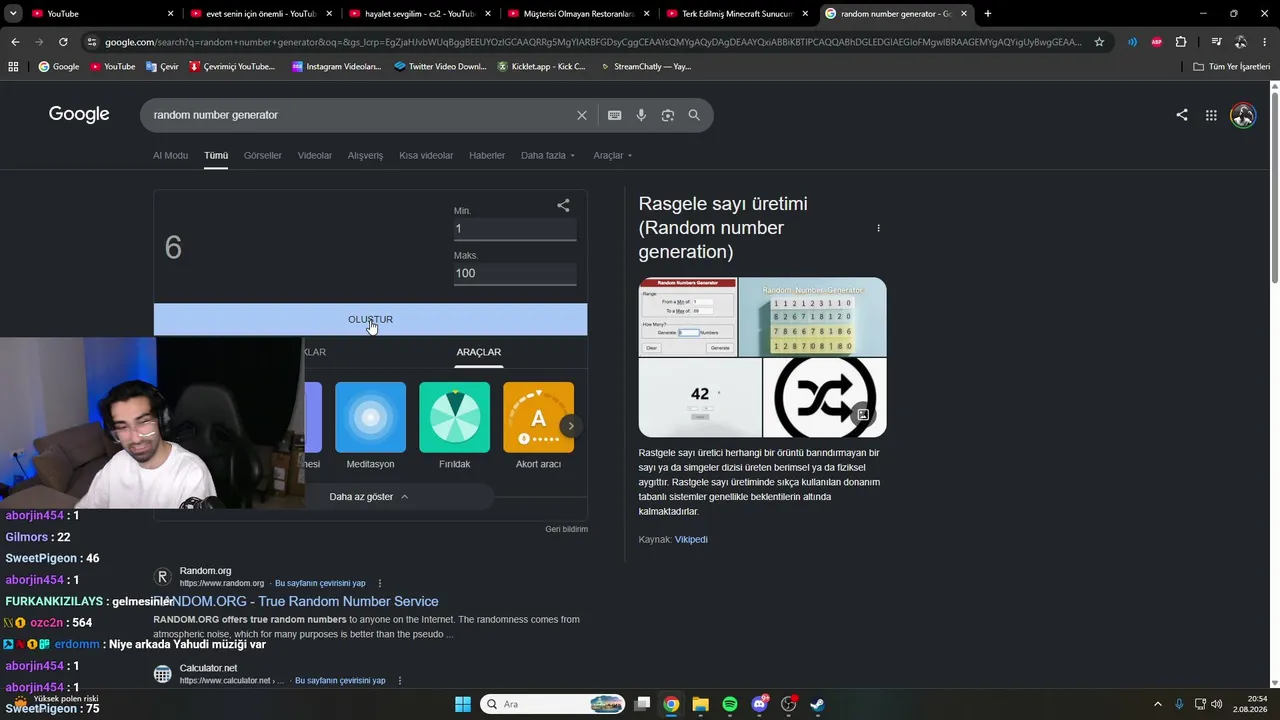Submit search with magnifier icon
1280x720 pixels.
(x=694, y=115)
